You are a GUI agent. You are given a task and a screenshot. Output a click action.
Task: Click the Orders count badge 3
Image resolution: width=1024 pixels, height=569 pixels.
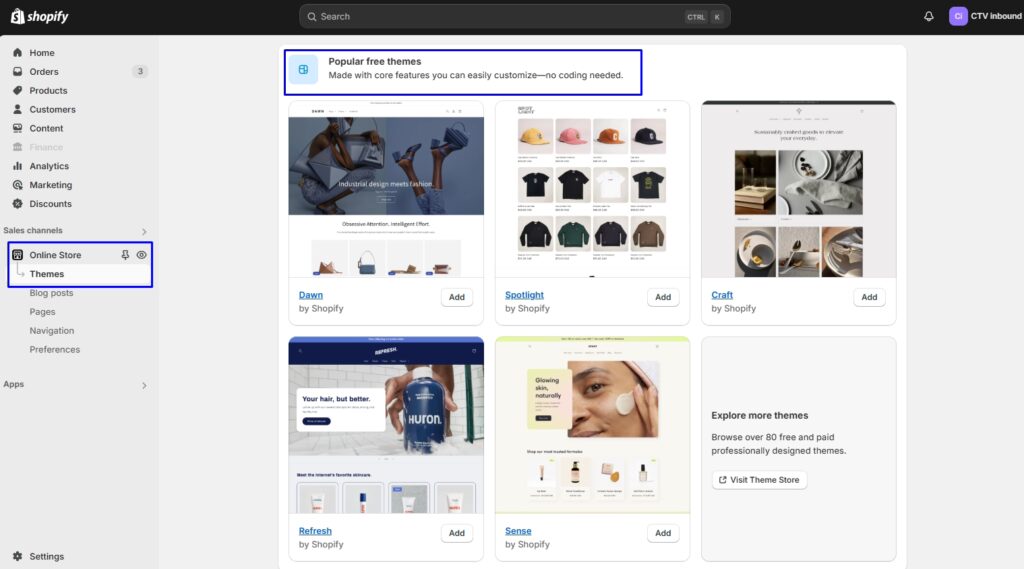point(140,71)
